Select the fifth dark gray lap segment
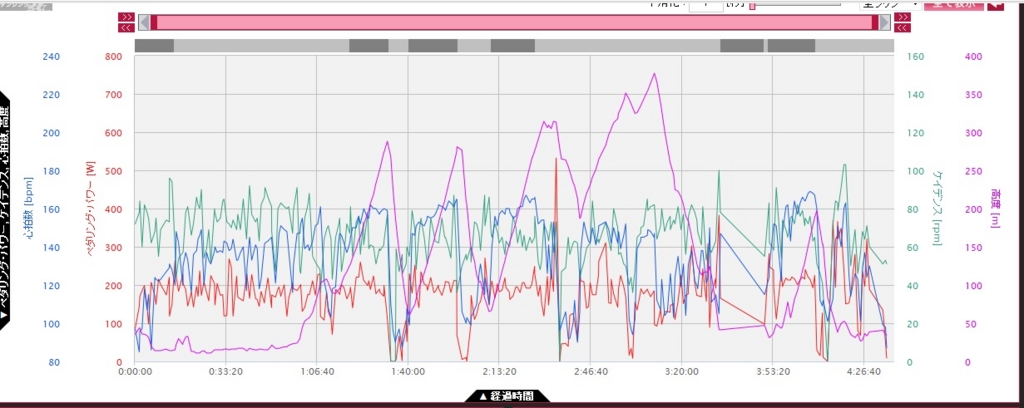Screen dimensions: 1024x408 (742, 46)
